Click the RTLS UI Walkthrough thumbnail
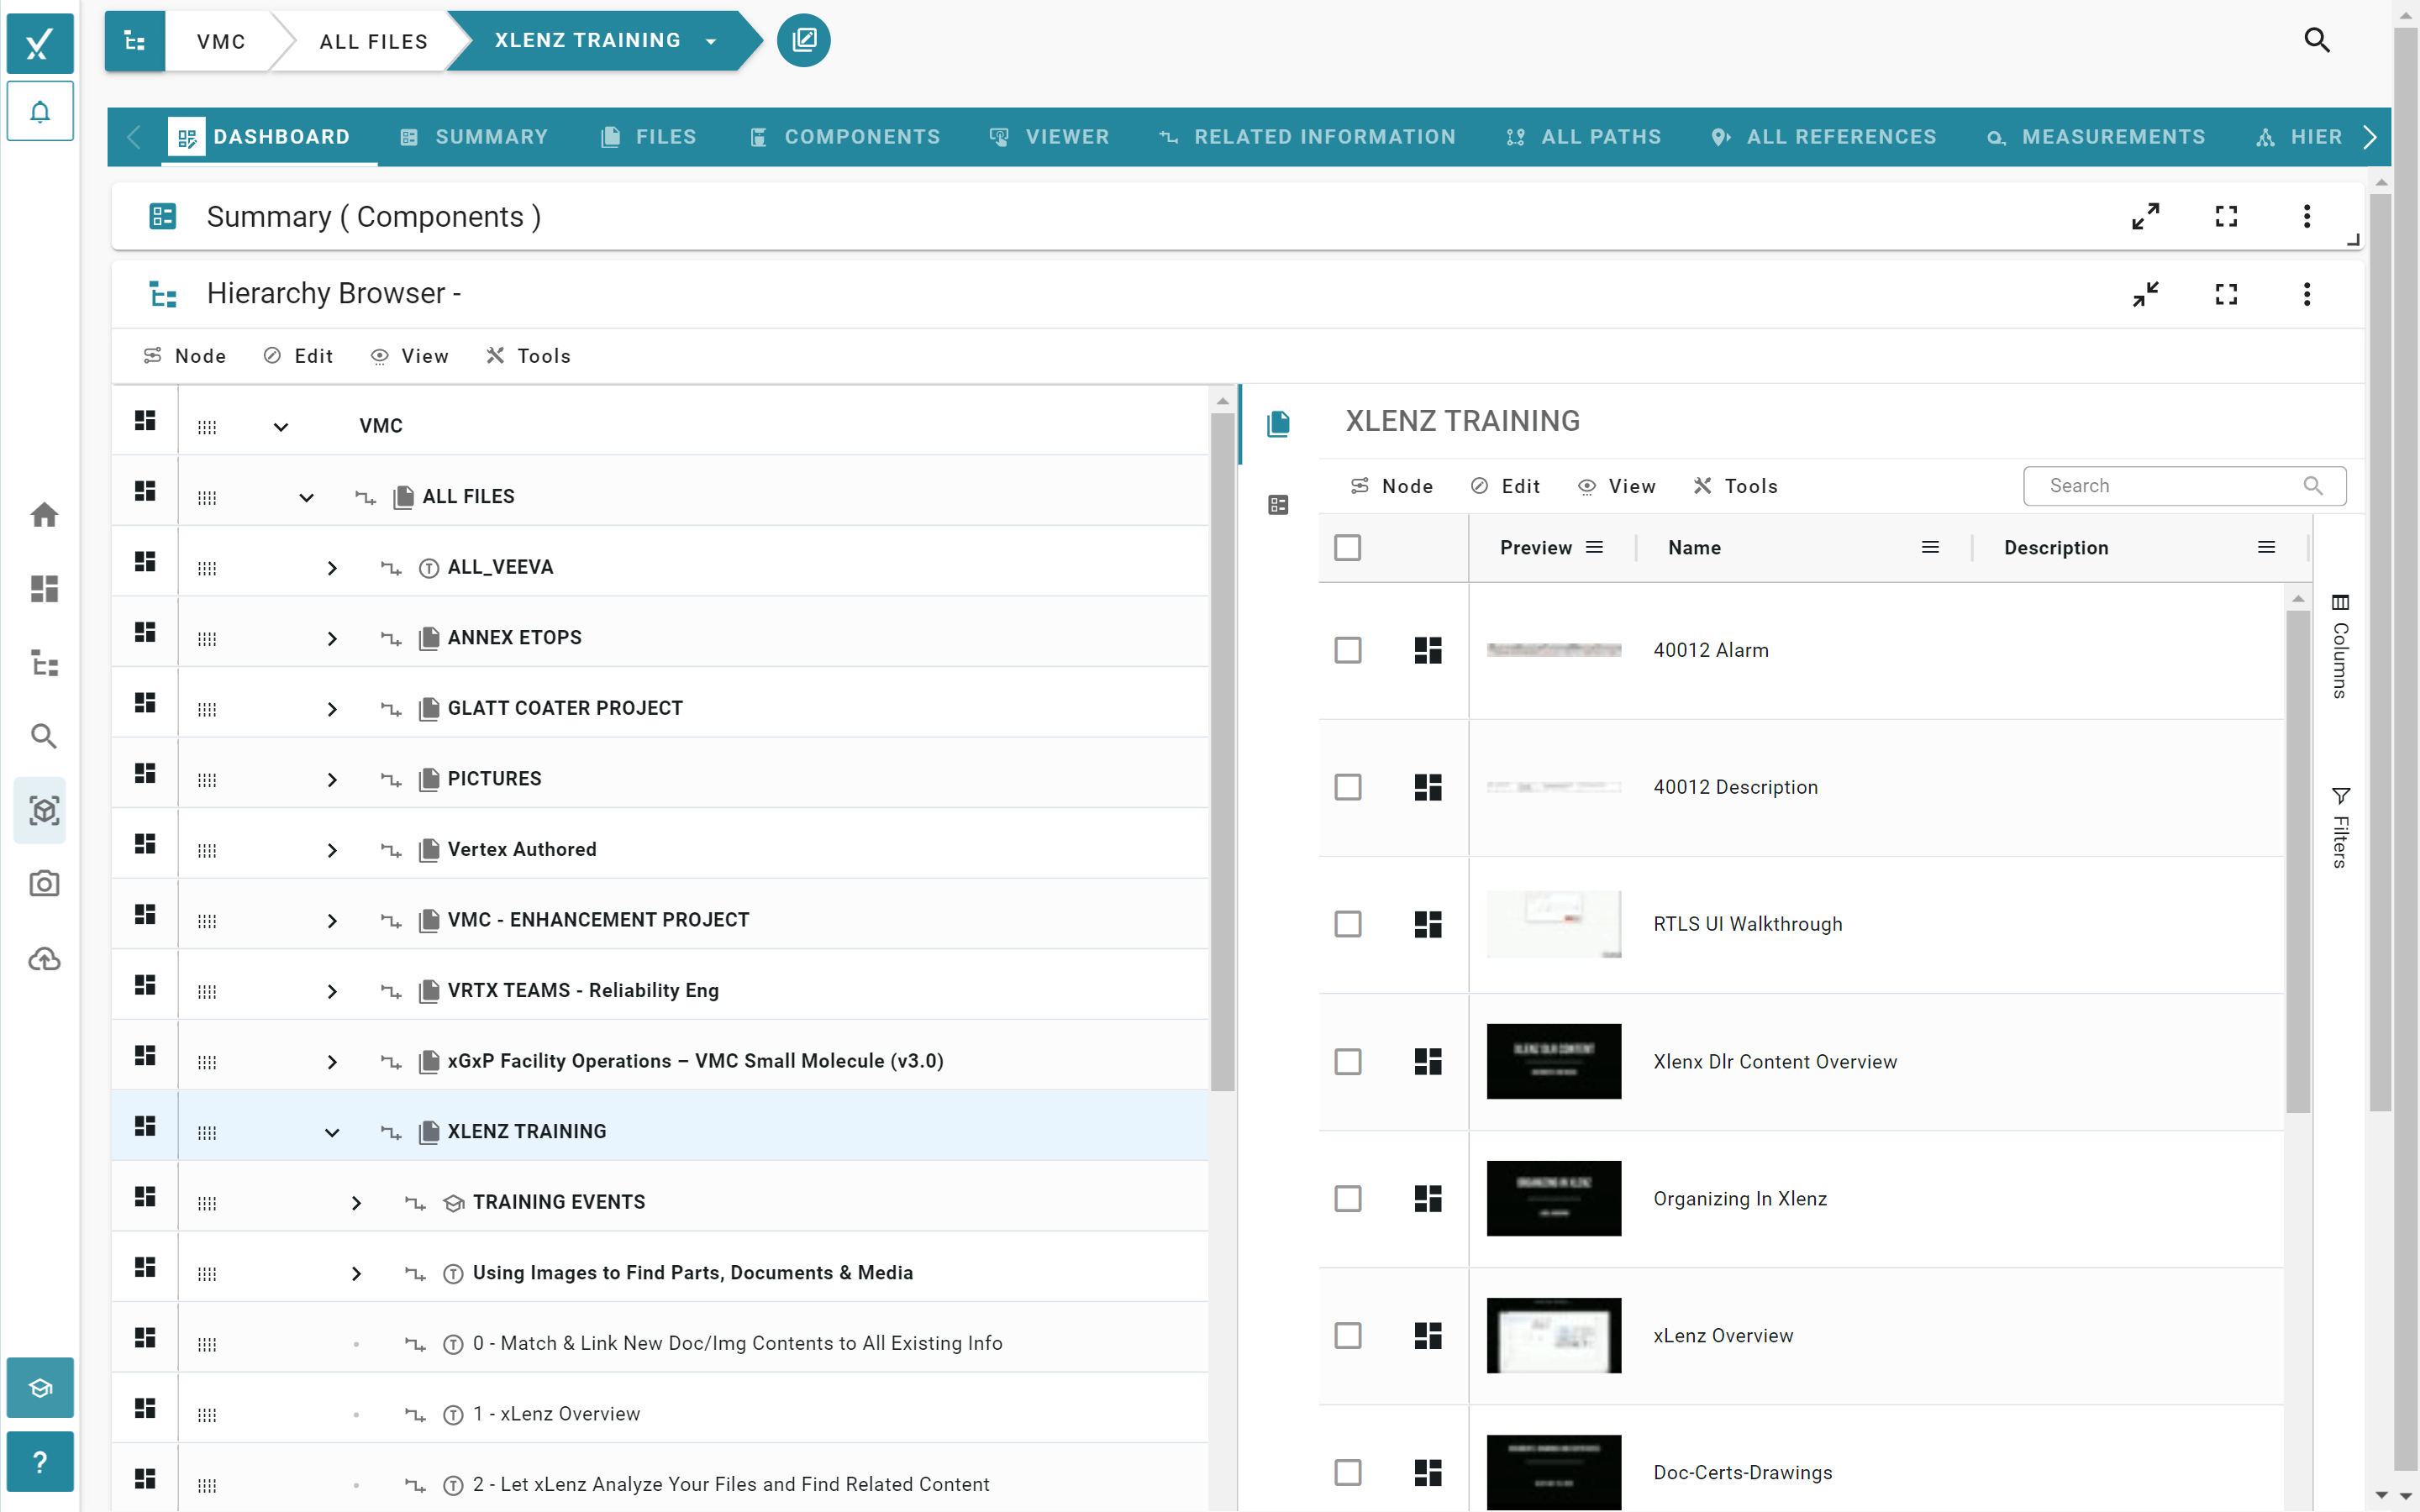The height and width of the screenshot is (1512, 2420). 1553,923
